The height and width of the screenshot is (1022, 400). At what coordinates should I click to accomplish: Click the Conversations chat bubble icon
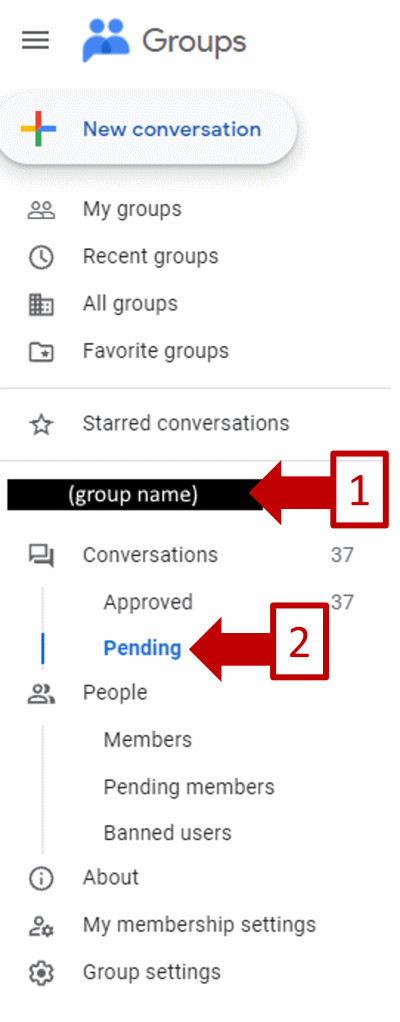(41, 556)
